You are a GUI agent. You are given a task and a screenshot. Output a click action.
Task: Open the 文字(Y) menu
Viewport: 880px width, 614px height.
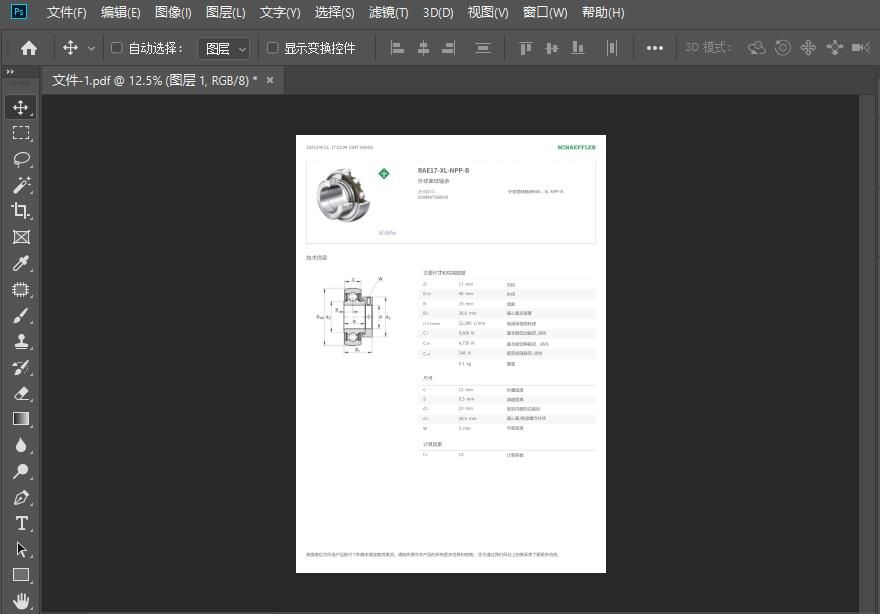point(280,12)
